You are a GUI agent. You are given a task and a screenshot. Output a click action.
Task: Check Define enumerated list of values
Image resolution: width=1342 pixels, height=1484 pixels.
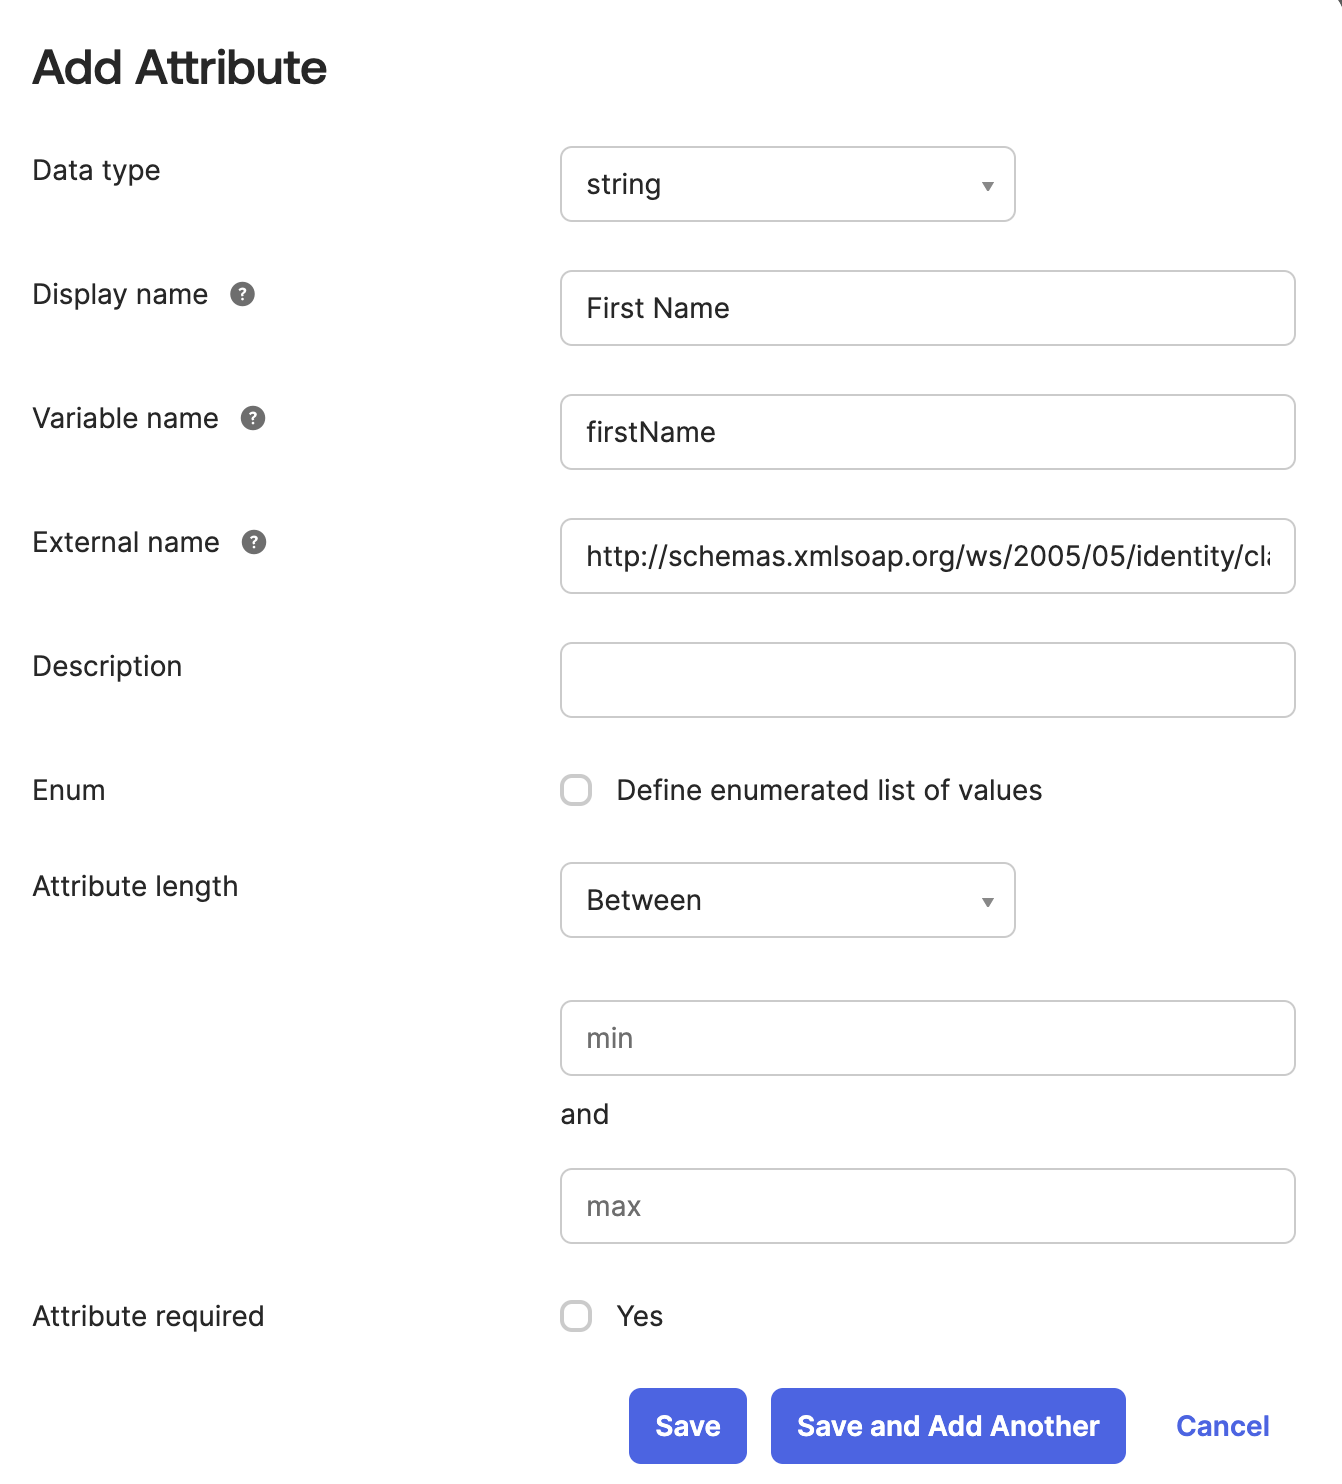click(x=576, y=790)
